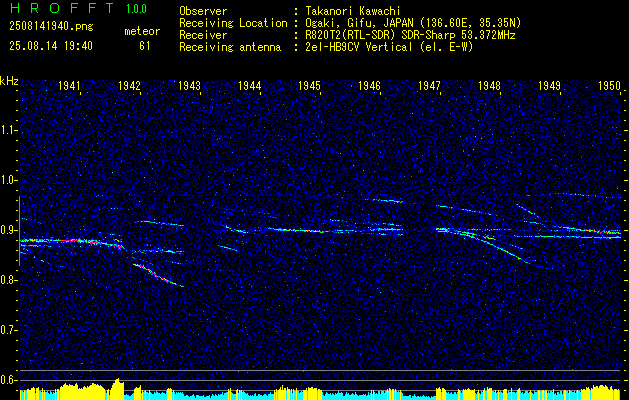Viewport: 629px width, 400px height.
Task: Click the 0.9 kHz axis label
Action: (8, 230)
